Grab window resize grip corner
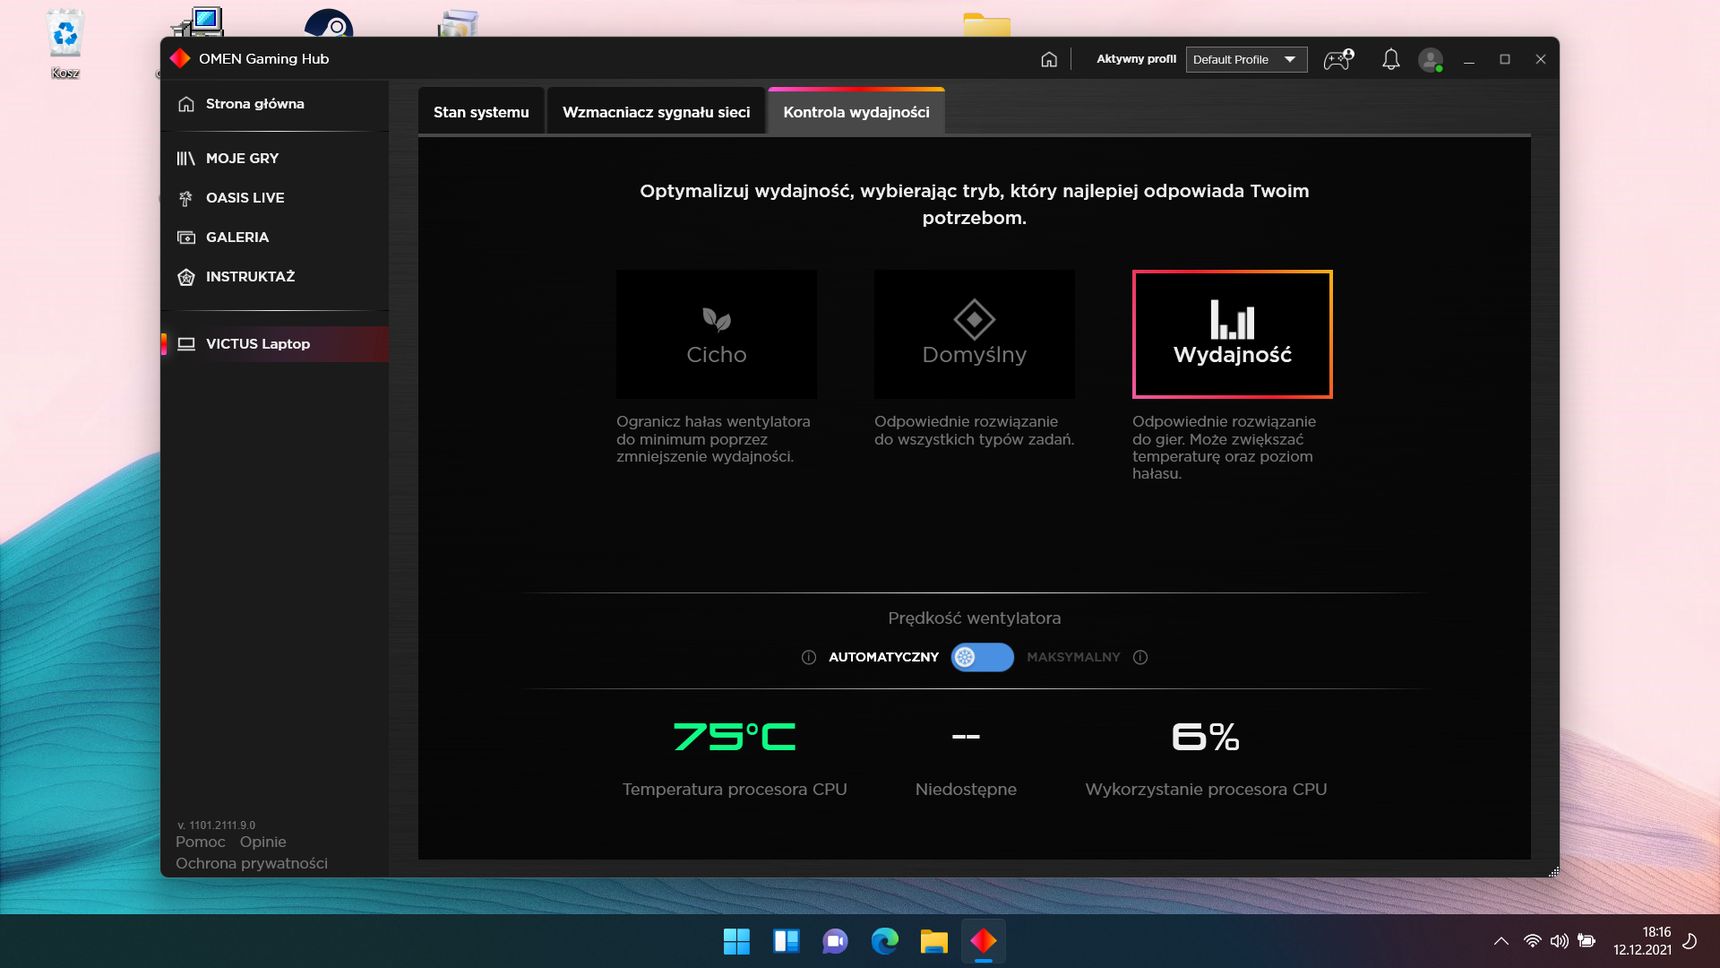The image size is (1720, 968). pos(1553,872)
